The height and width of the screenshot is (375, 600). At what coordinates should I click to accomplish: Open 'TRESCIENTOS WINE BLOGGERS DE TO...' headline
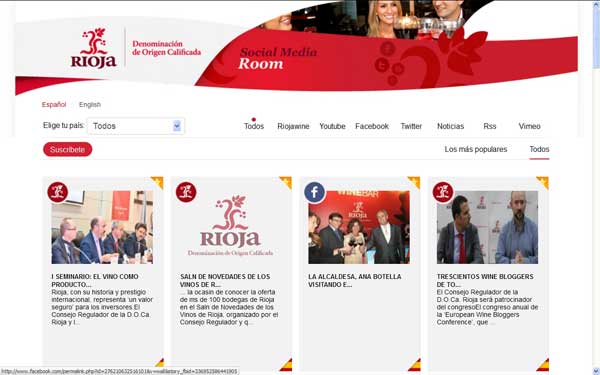click(x=485, y=280)
